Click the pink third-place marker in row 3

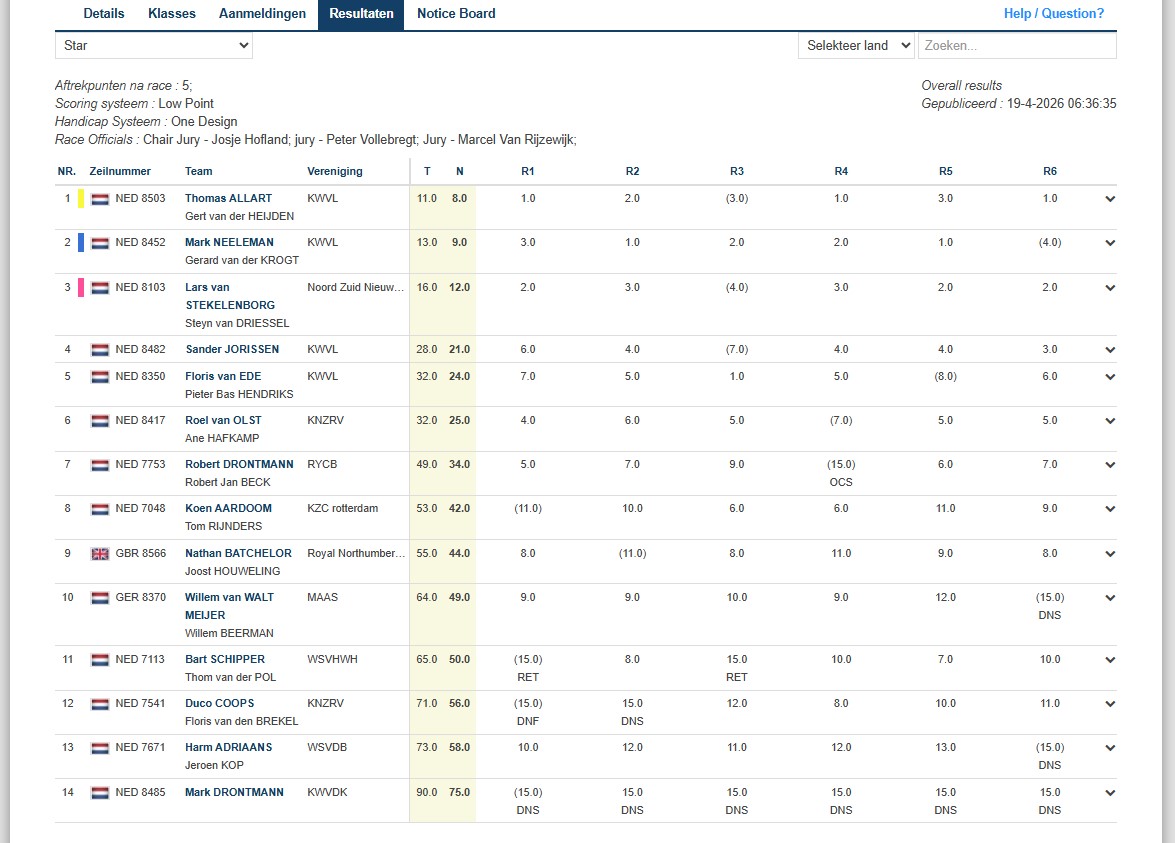[x=81, y=288]
